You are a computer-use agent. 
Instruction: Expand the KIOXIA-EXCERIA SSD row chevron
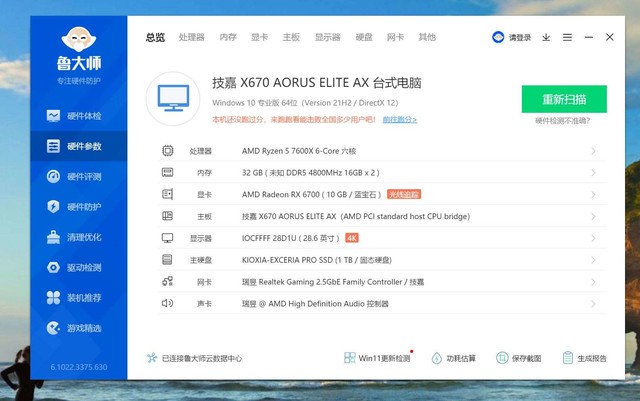click(x=593, y=260)
